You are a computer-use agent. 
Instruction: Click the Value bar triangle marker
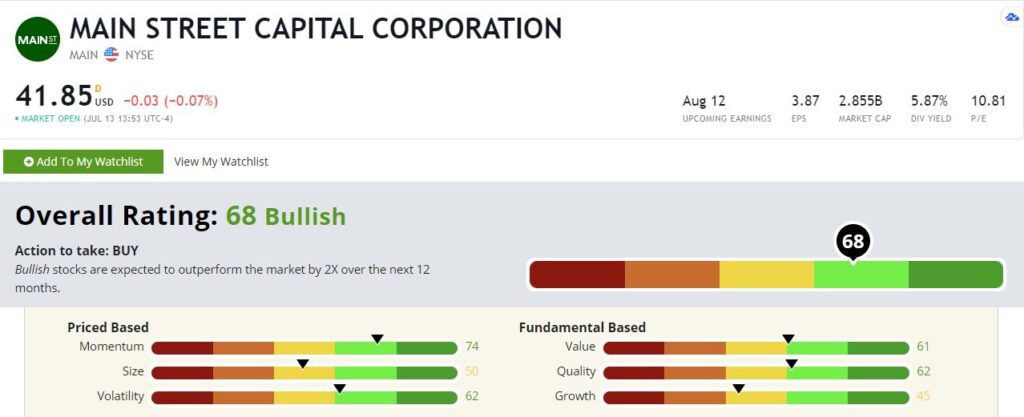click(x=788, y=339)
